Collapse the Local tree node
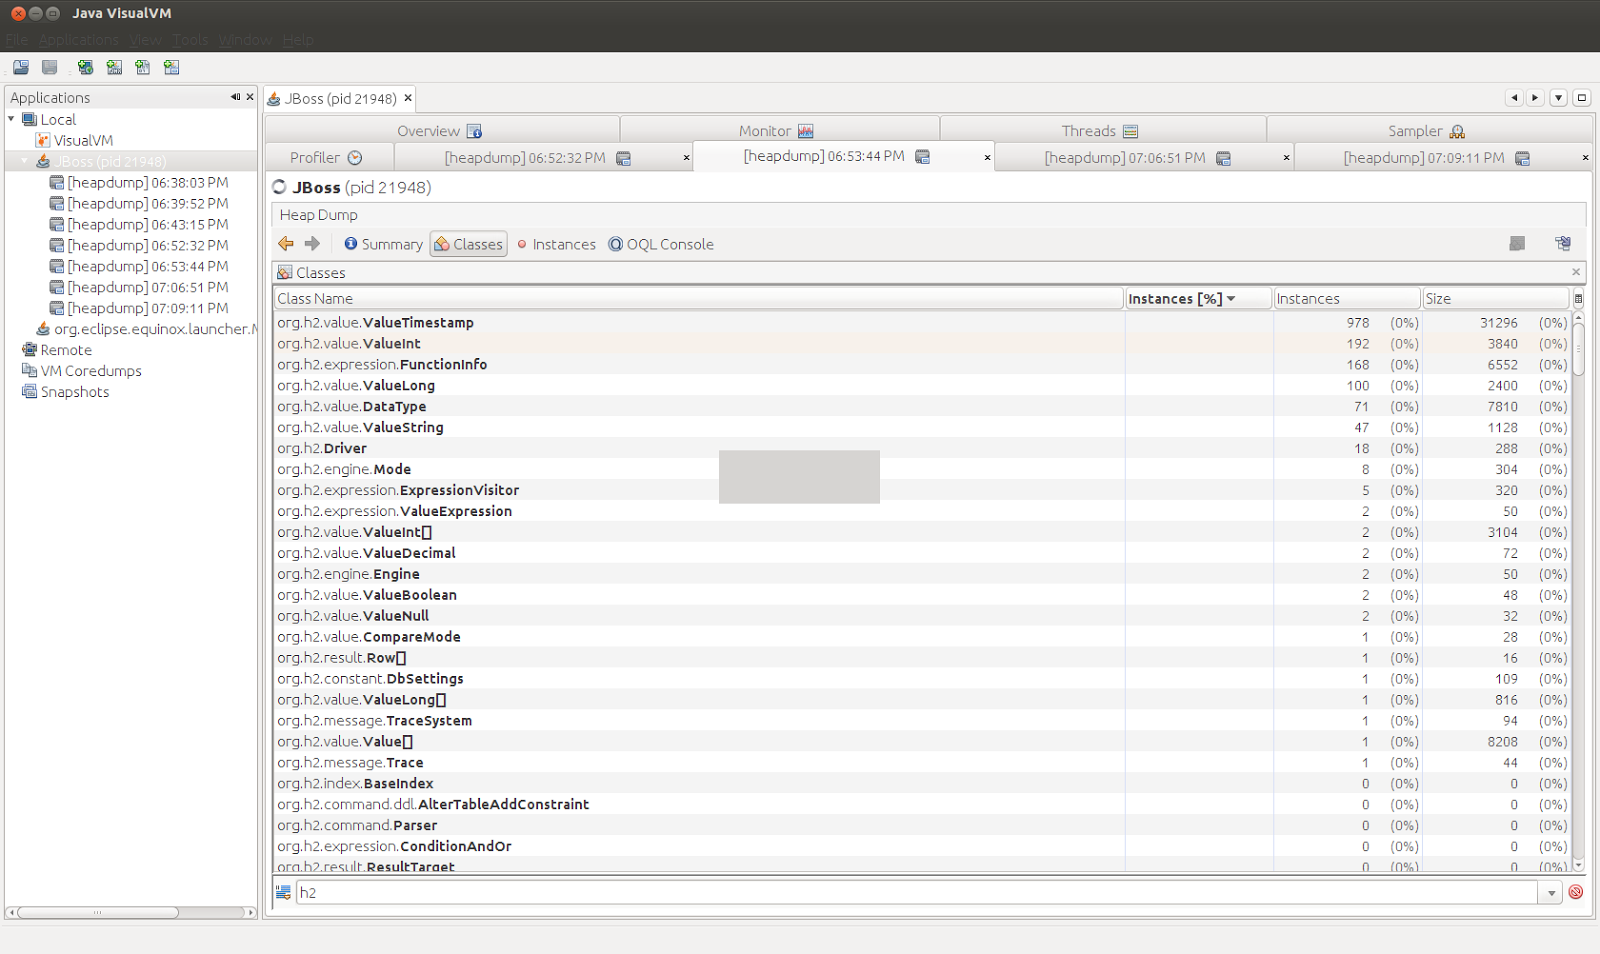The width and height of the screenshot is (1600, 954). (x=12, y=119)
